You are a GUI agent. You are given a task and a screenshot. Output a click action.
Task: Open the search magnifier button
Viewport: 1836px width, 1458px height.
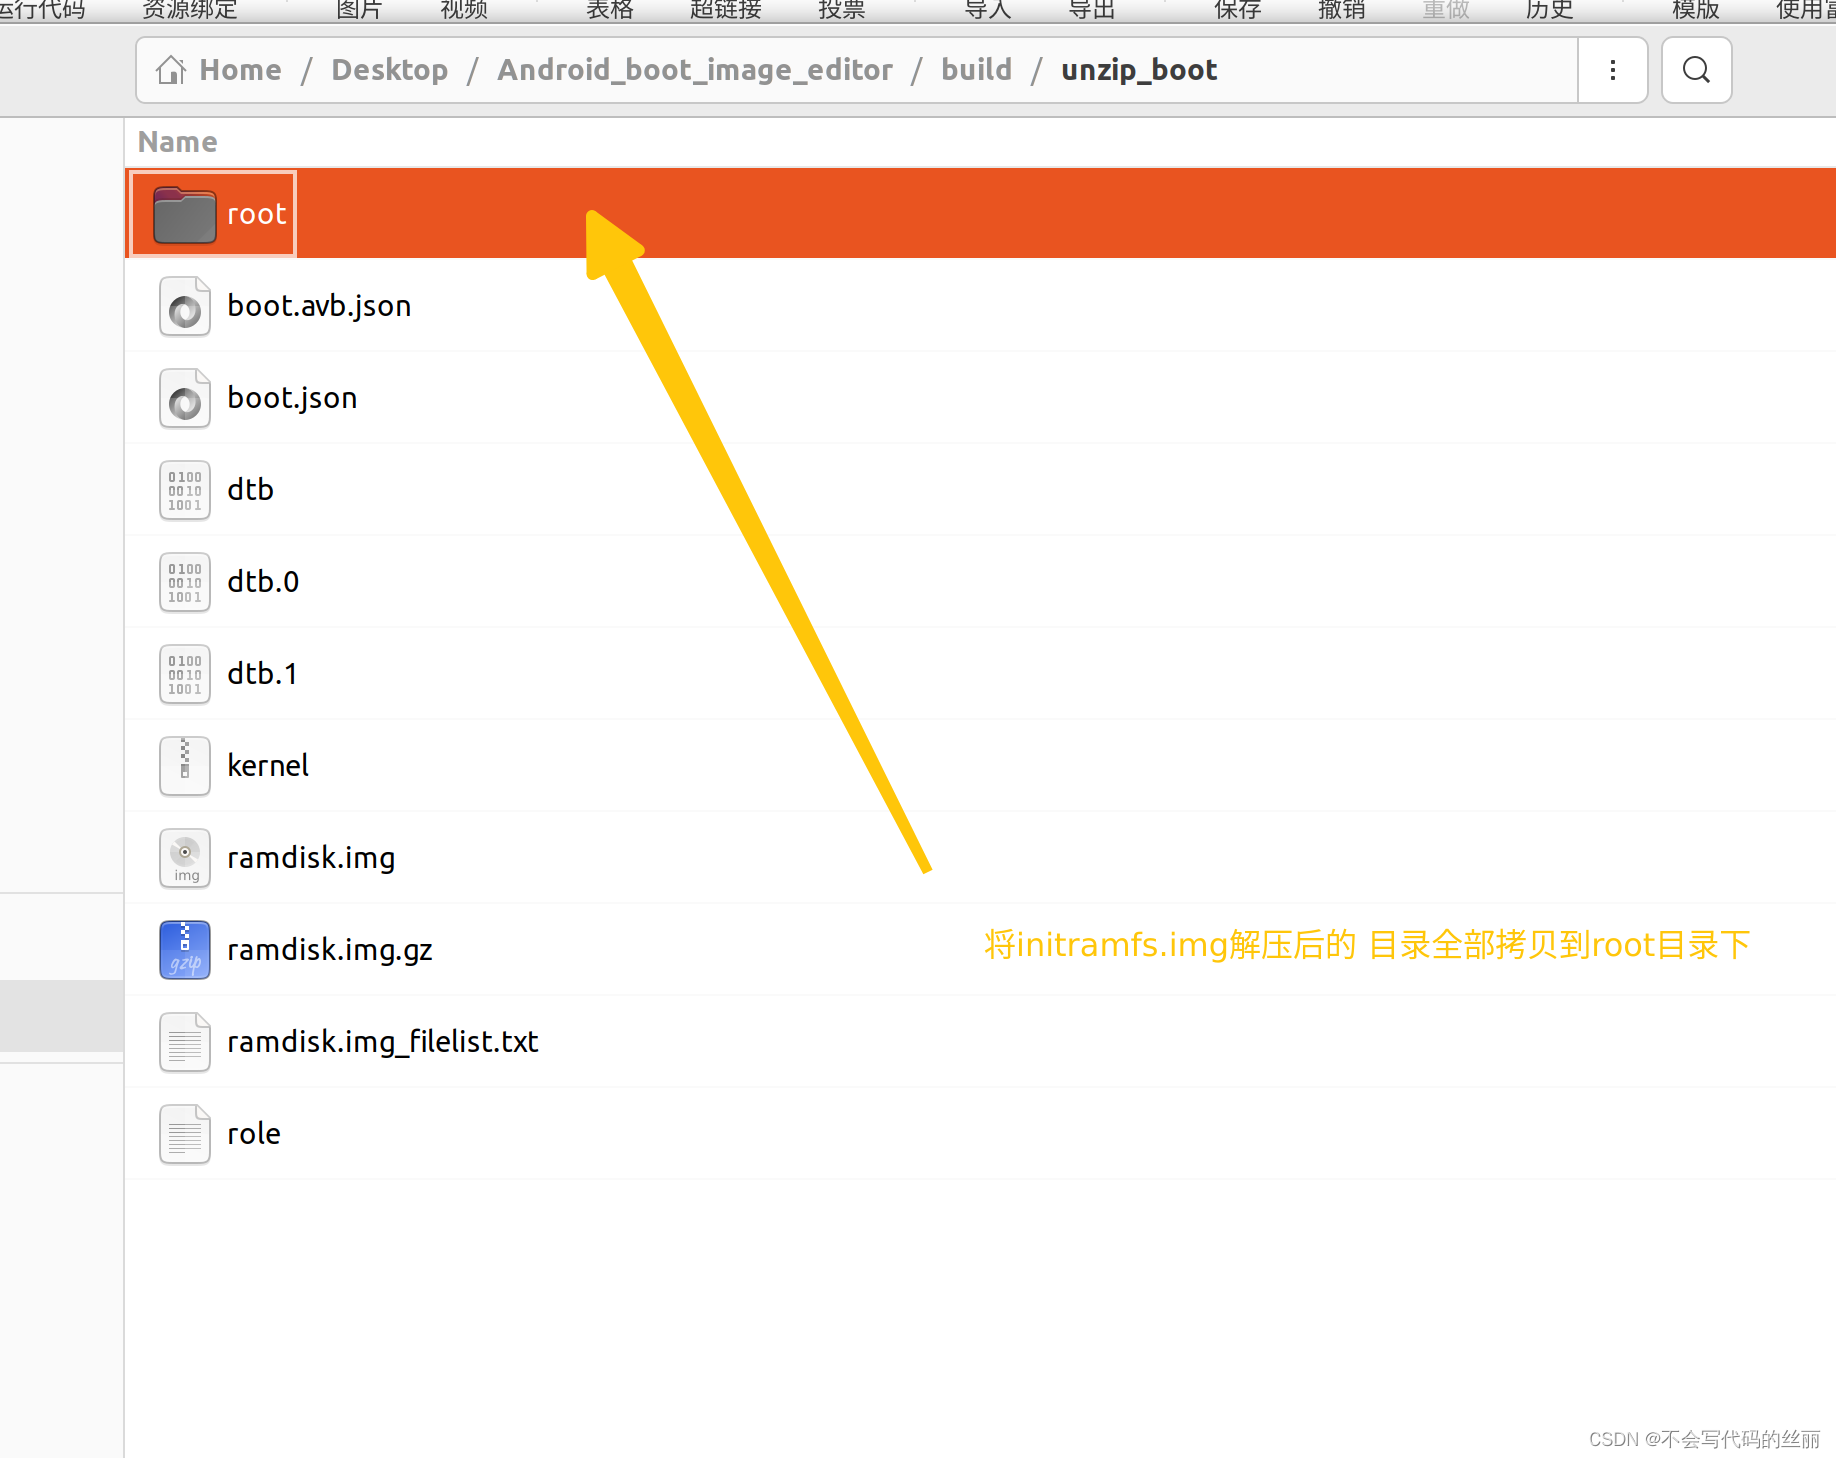[1696, 70]
